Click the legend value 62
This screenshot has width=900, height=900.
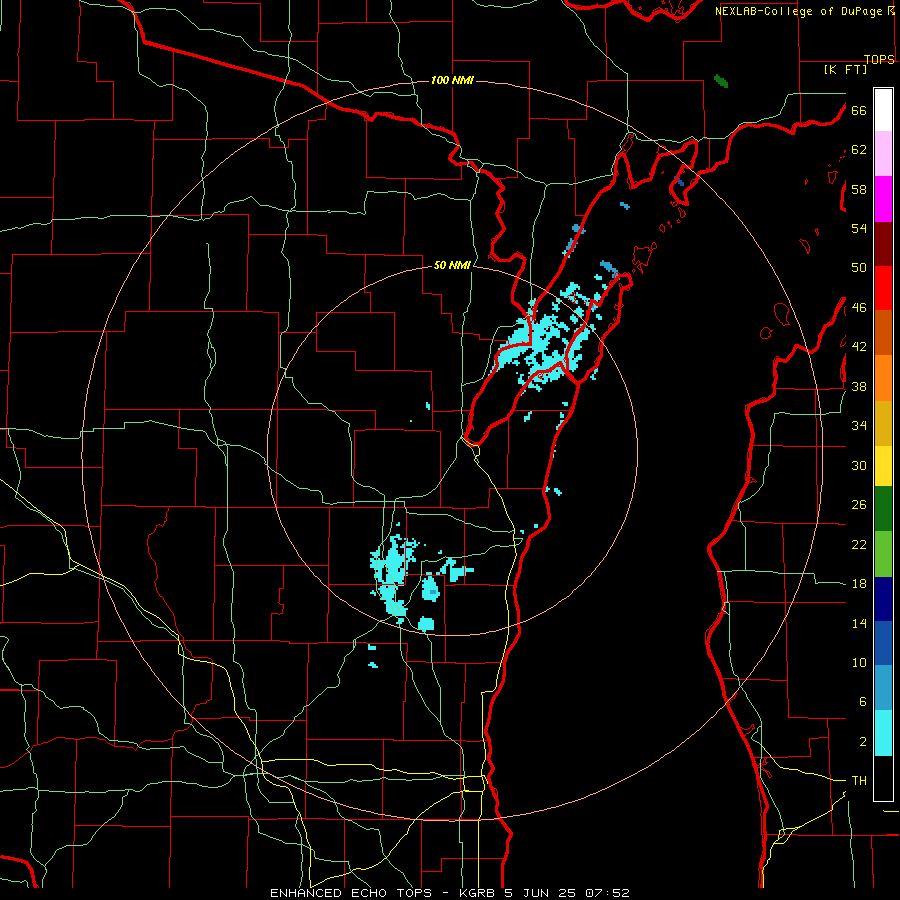click(859, 150)
